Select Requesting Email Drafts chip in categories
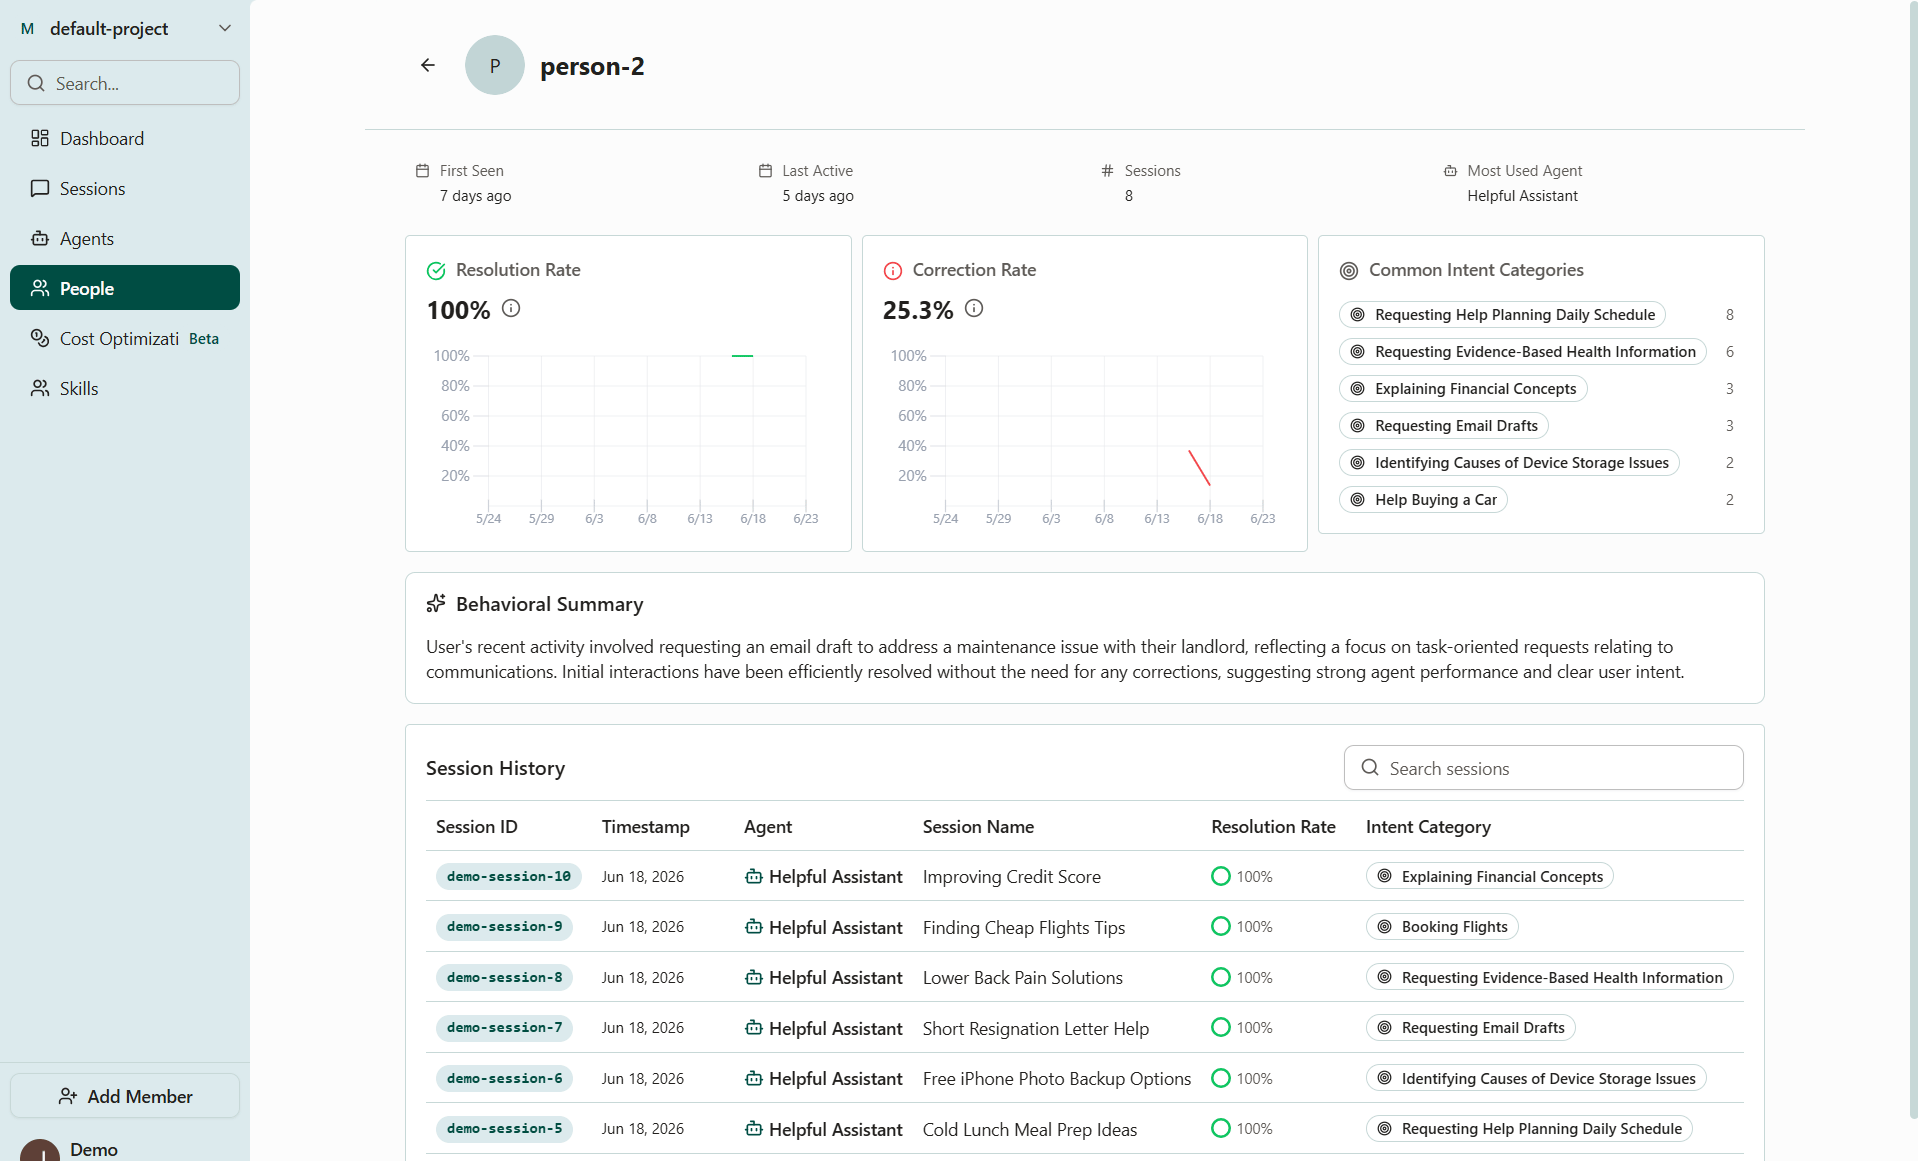Image resolution: width=1918 pixels, height=1161 pixels. pyautogui.click(x=1444, y=425)
